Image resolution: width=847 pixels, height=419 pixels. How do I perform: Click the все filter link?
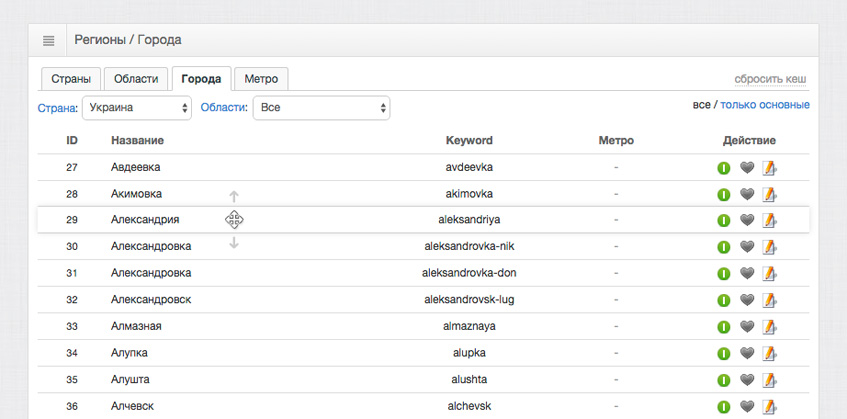click(701, 105)
